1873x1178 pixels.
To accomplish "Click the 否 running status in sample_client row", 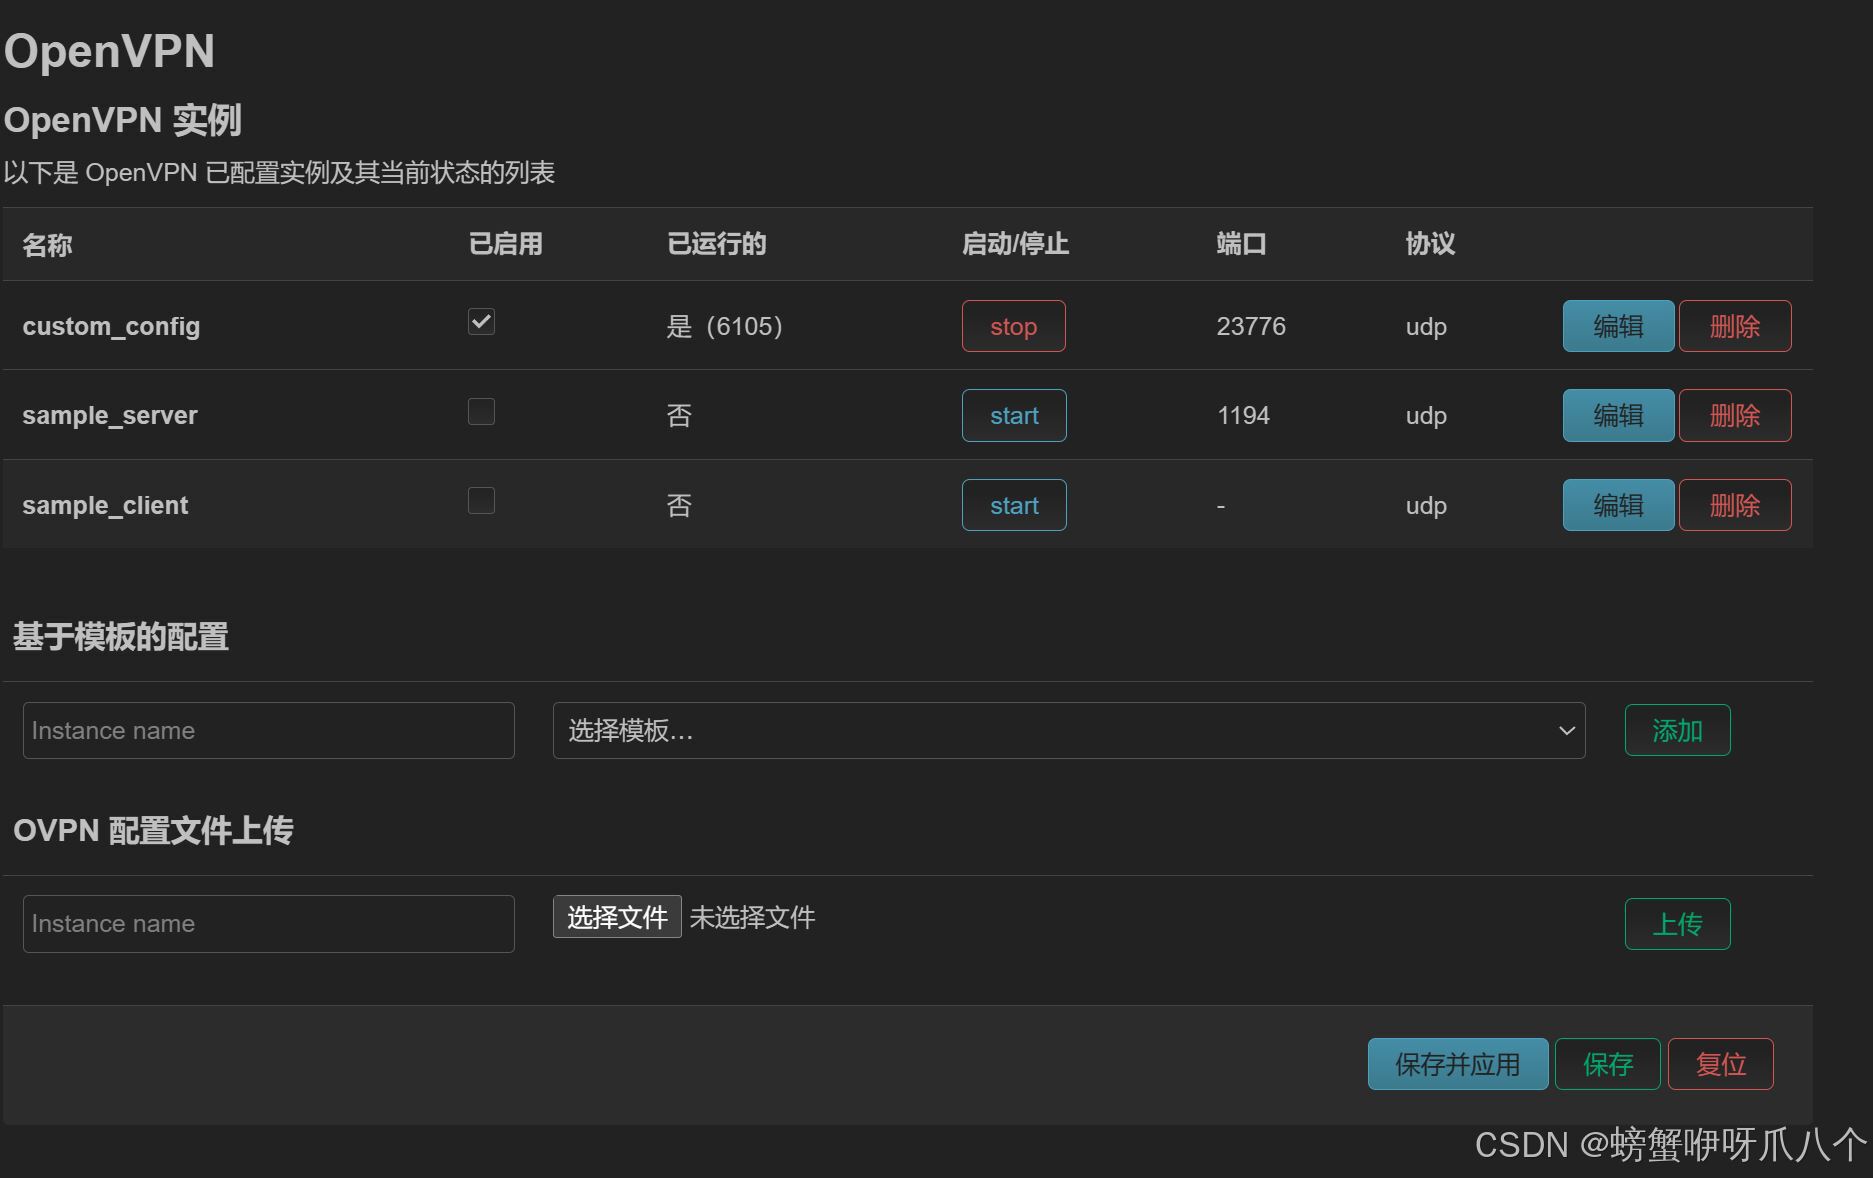I will [x=679, y=505].
